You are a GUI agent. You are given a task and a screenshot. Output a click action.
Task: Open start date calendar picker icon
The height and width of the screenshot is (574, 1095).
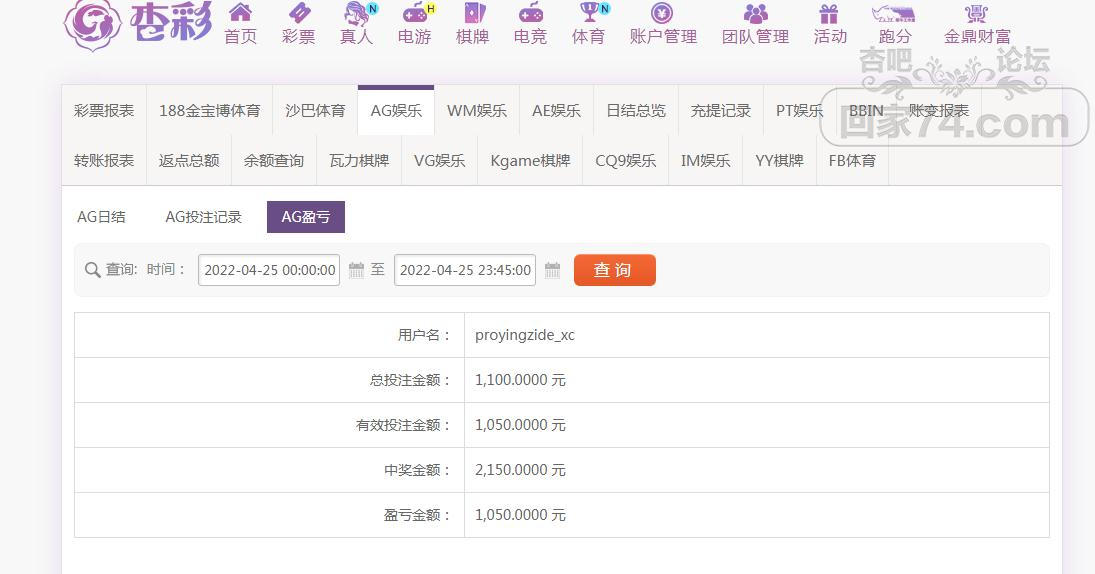click(356, 270)
